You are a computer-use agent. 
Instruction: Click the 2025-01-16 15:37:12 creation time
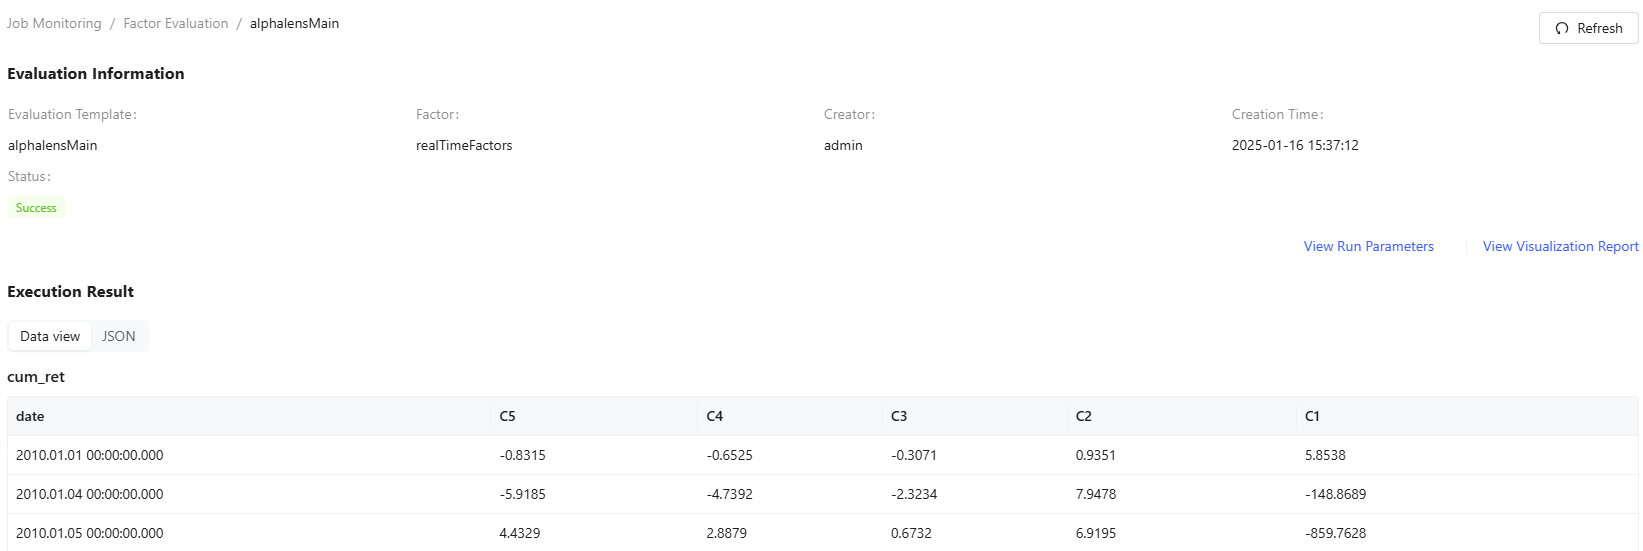click(1295, 145)
